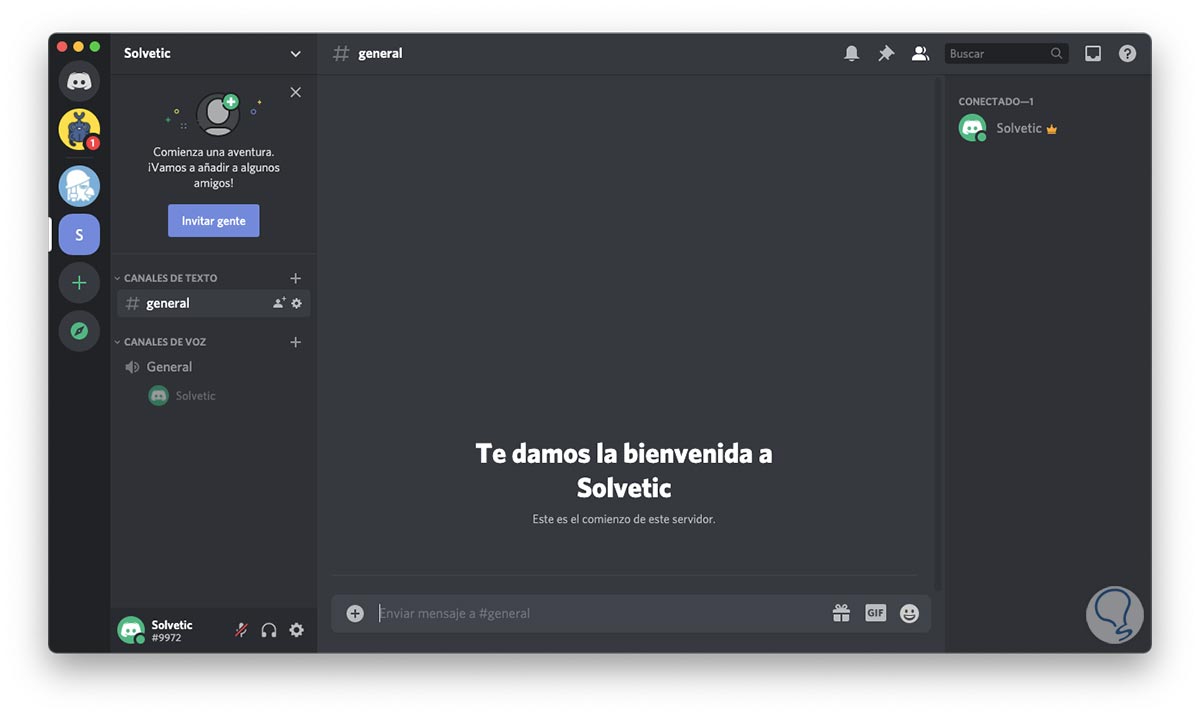The image size is (1200, 717).
Task: Click the chat area scrollbar
Action: click(x=937, y=333)
